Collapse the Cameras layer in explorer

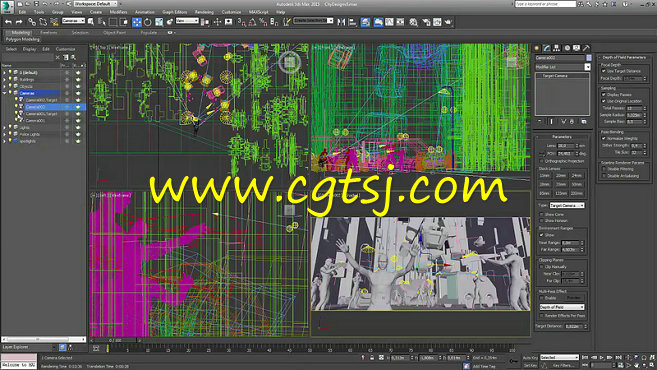tap(5, 93)
